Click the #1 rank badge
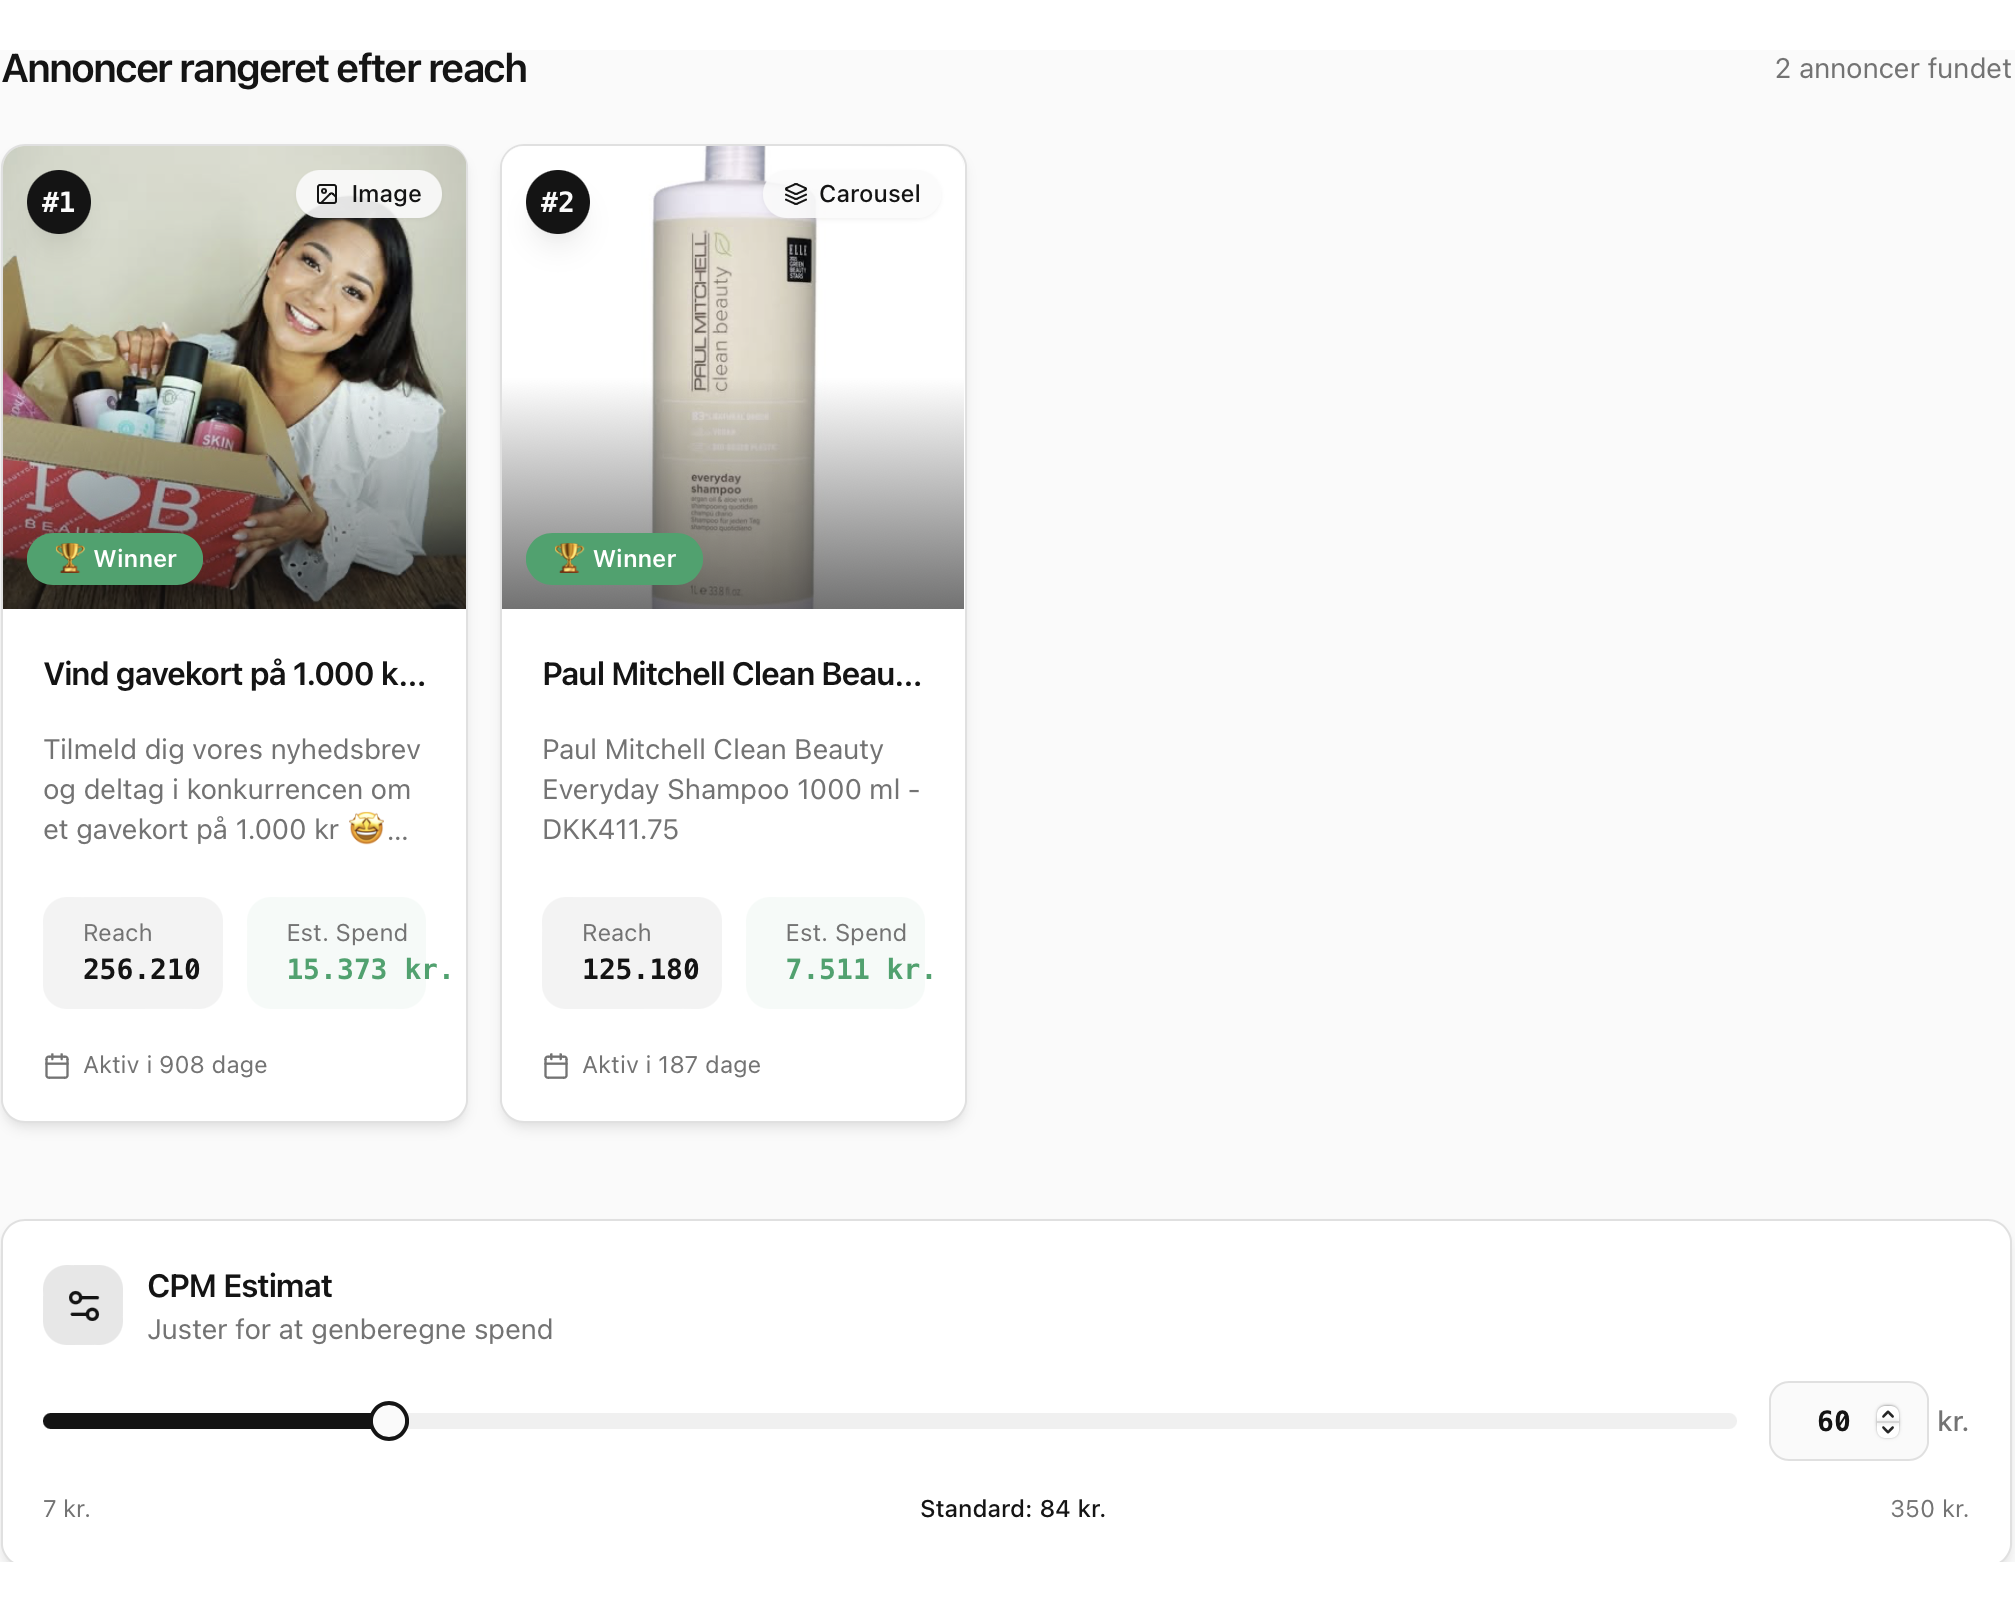 [x=59, y=202]
